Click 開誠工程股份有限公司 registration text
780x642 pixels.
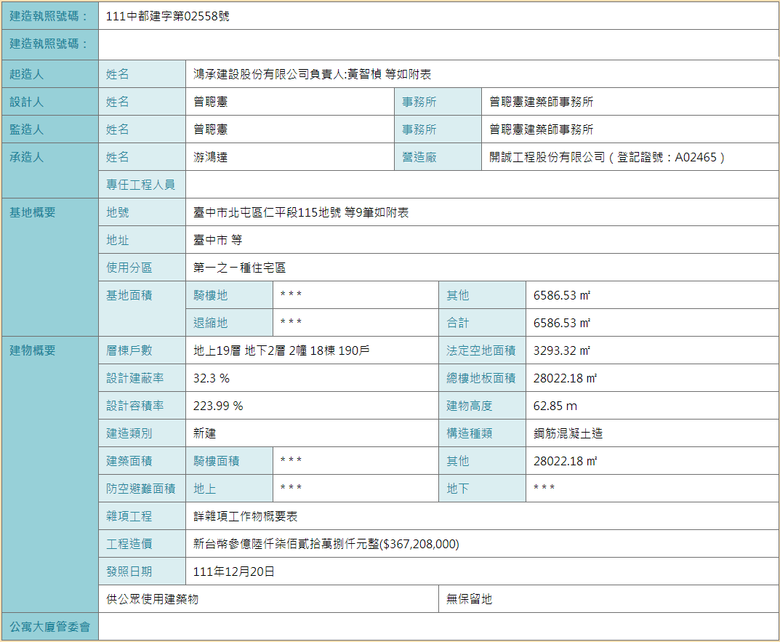(x=607, y=157)
